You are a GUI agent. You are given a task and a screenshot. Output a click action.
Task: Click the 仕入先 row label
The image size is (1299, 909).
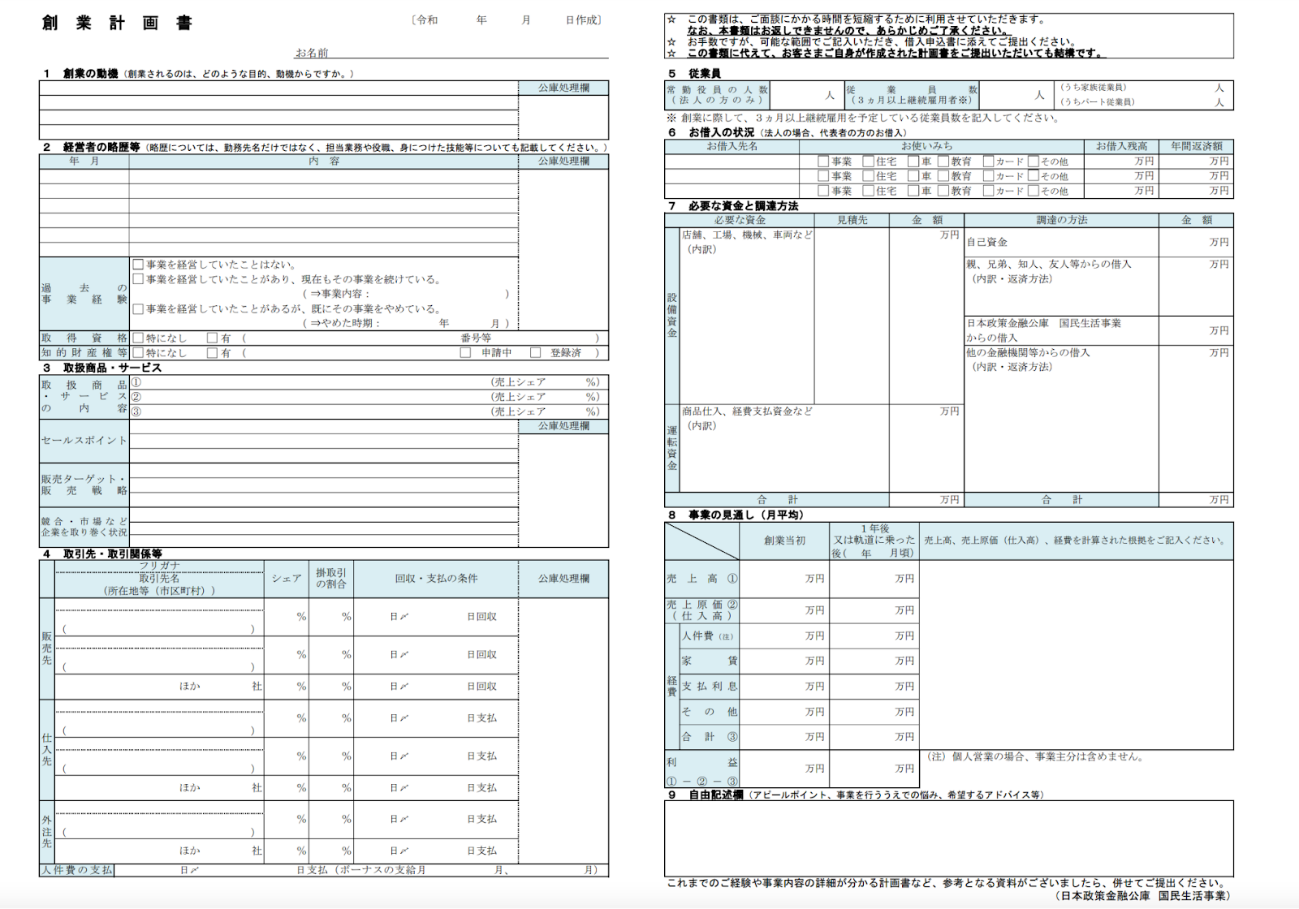coord(47,748)
